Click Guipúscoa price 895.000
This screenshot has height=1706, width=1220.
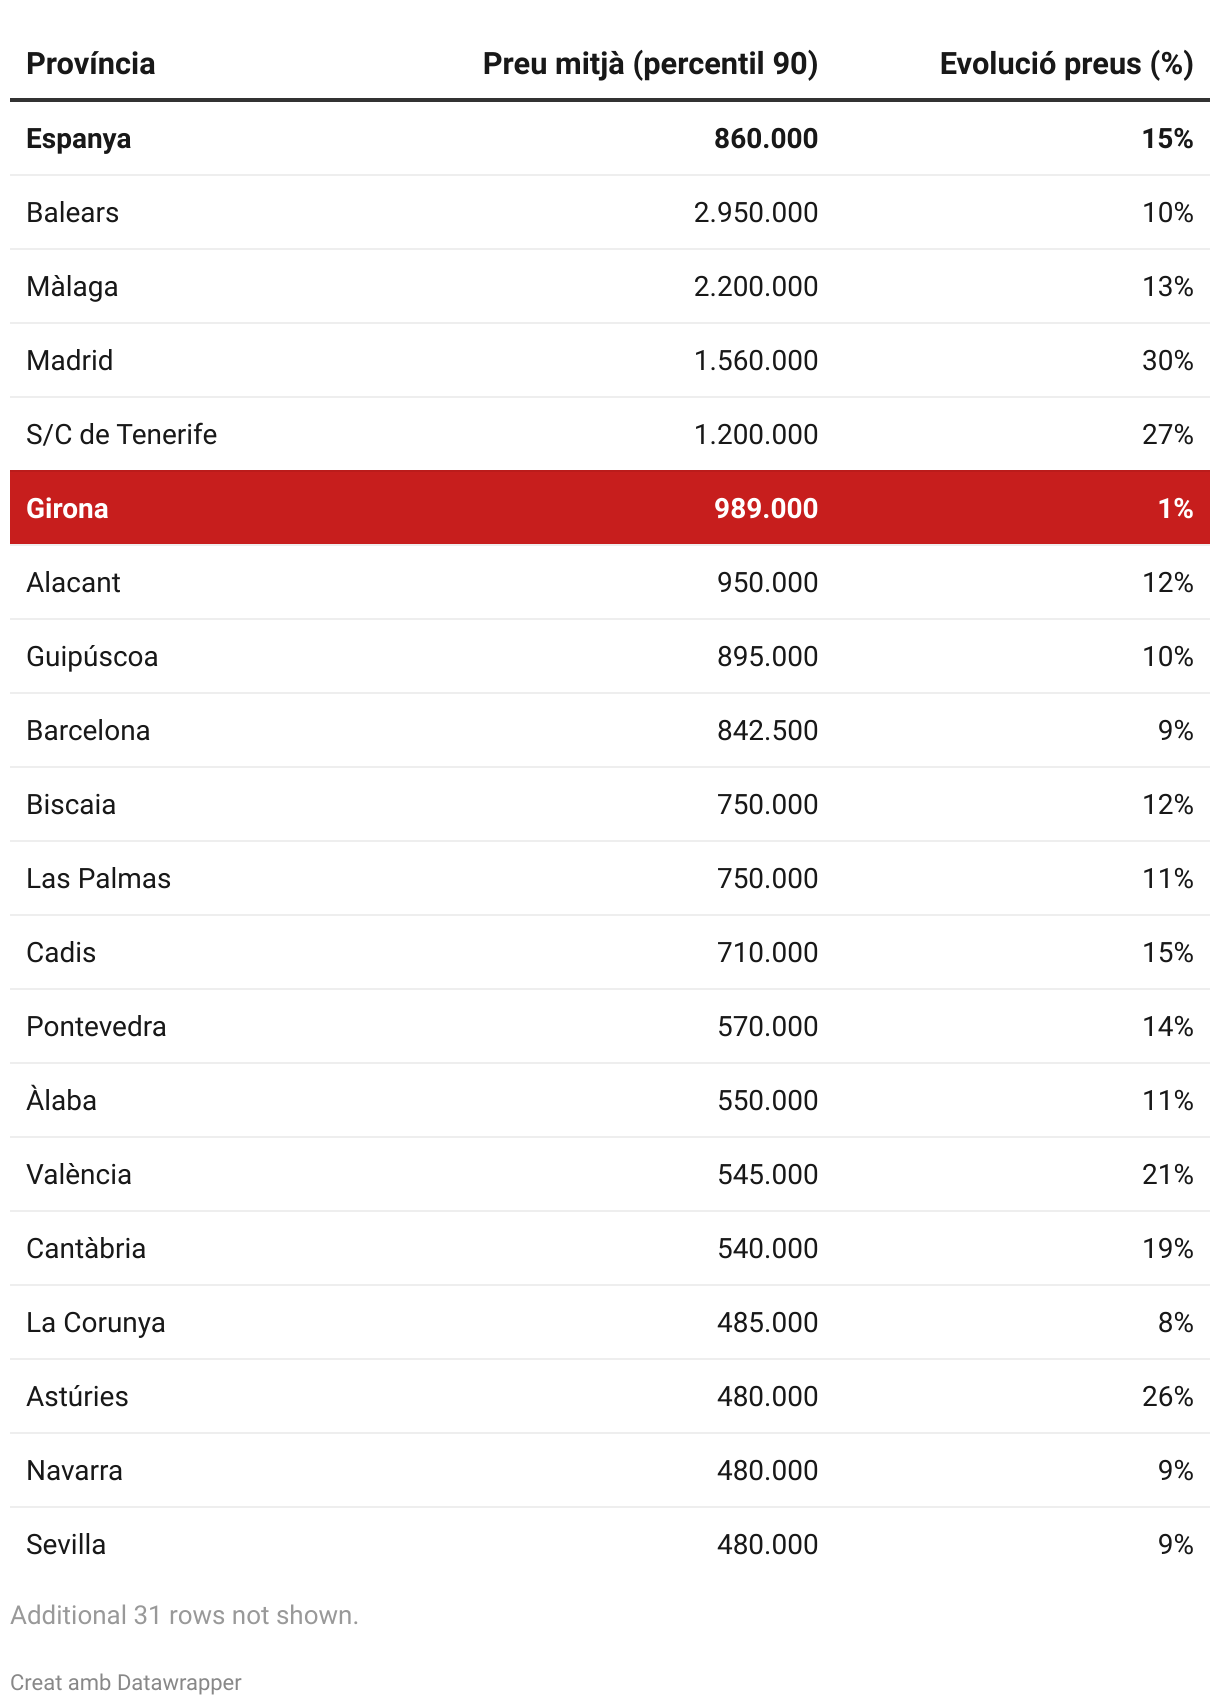[x=767, y=657]
